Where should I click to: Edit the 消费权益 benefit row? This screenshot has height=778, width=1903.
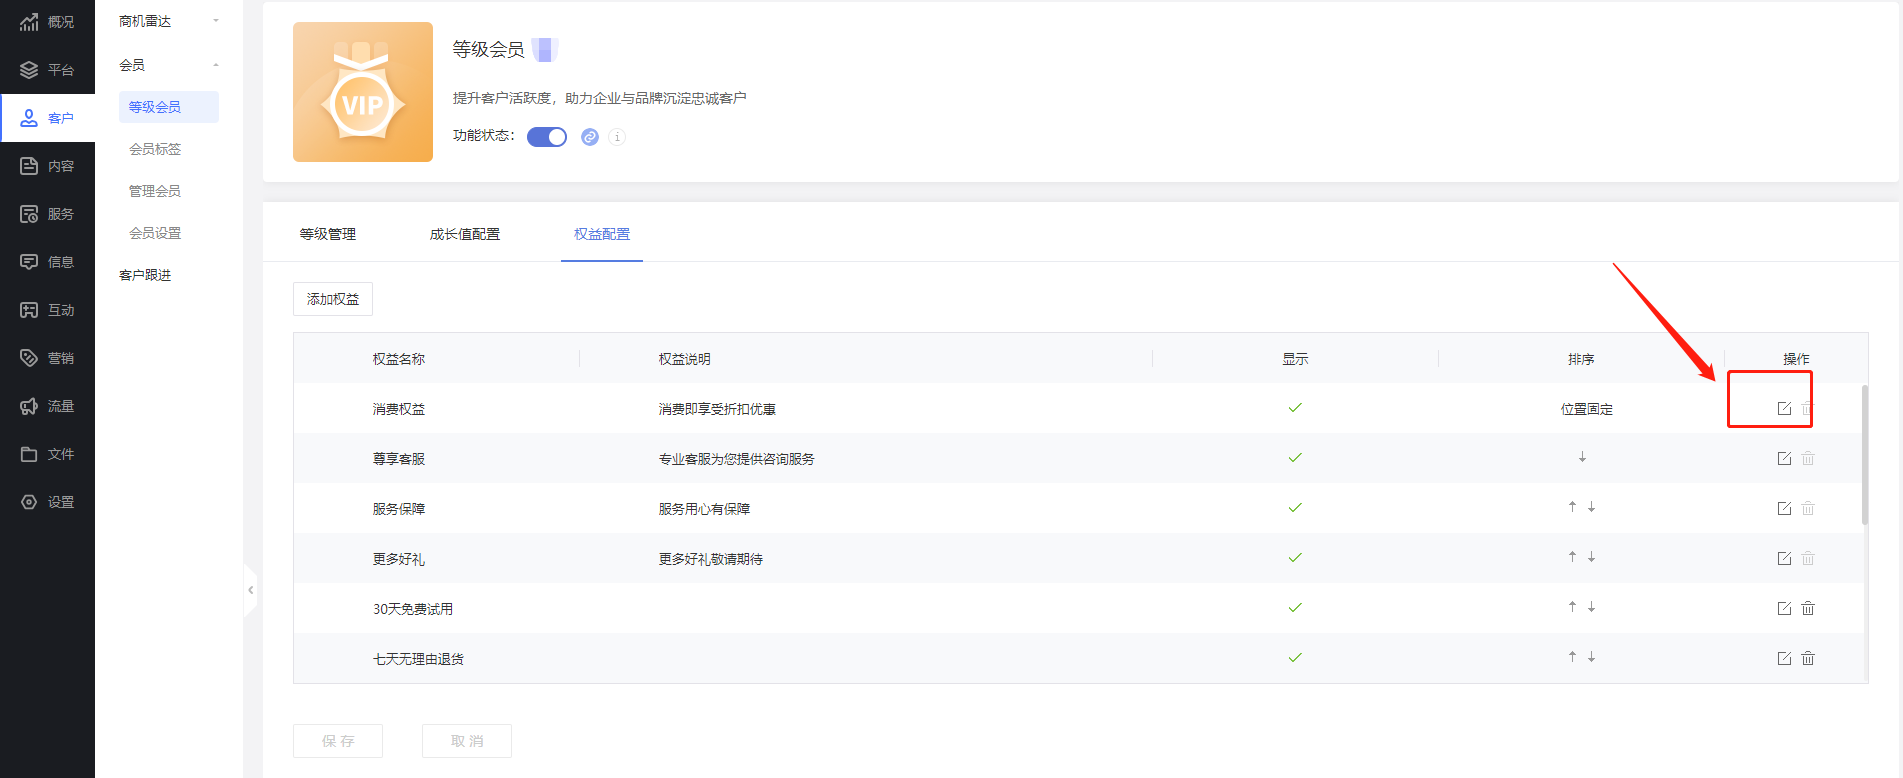(1784, 408)
